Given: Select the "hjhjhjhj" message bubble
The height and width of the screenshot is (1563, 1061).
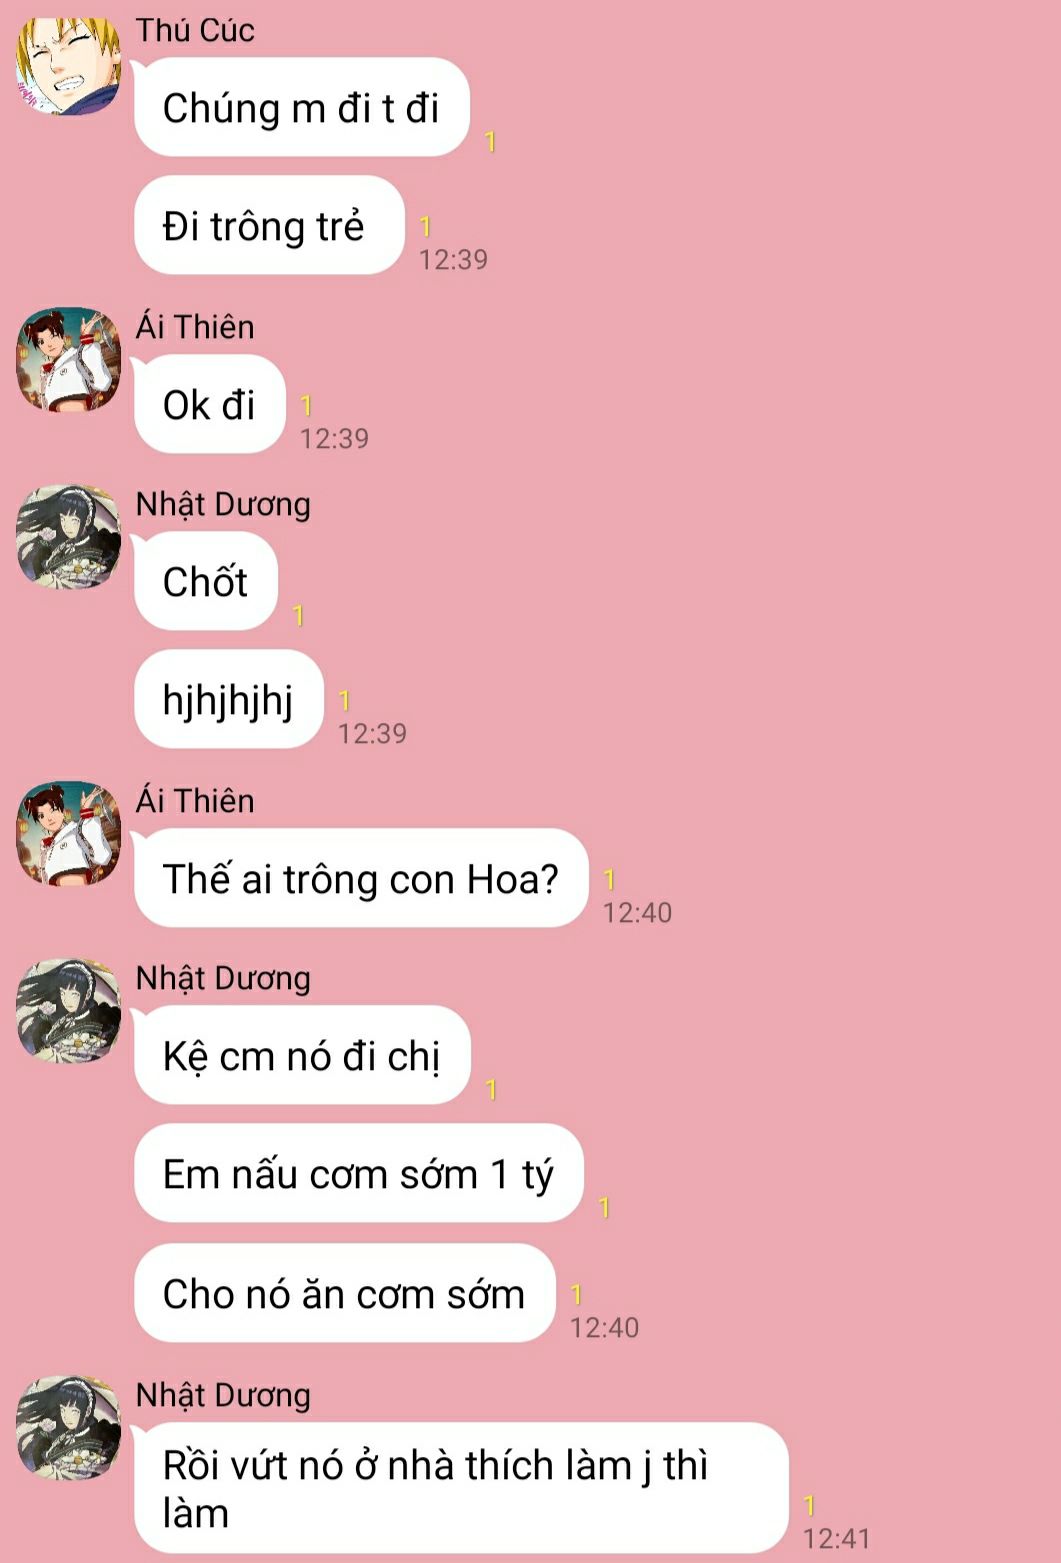Looking at the screenshot, I should tap(229, 700).
